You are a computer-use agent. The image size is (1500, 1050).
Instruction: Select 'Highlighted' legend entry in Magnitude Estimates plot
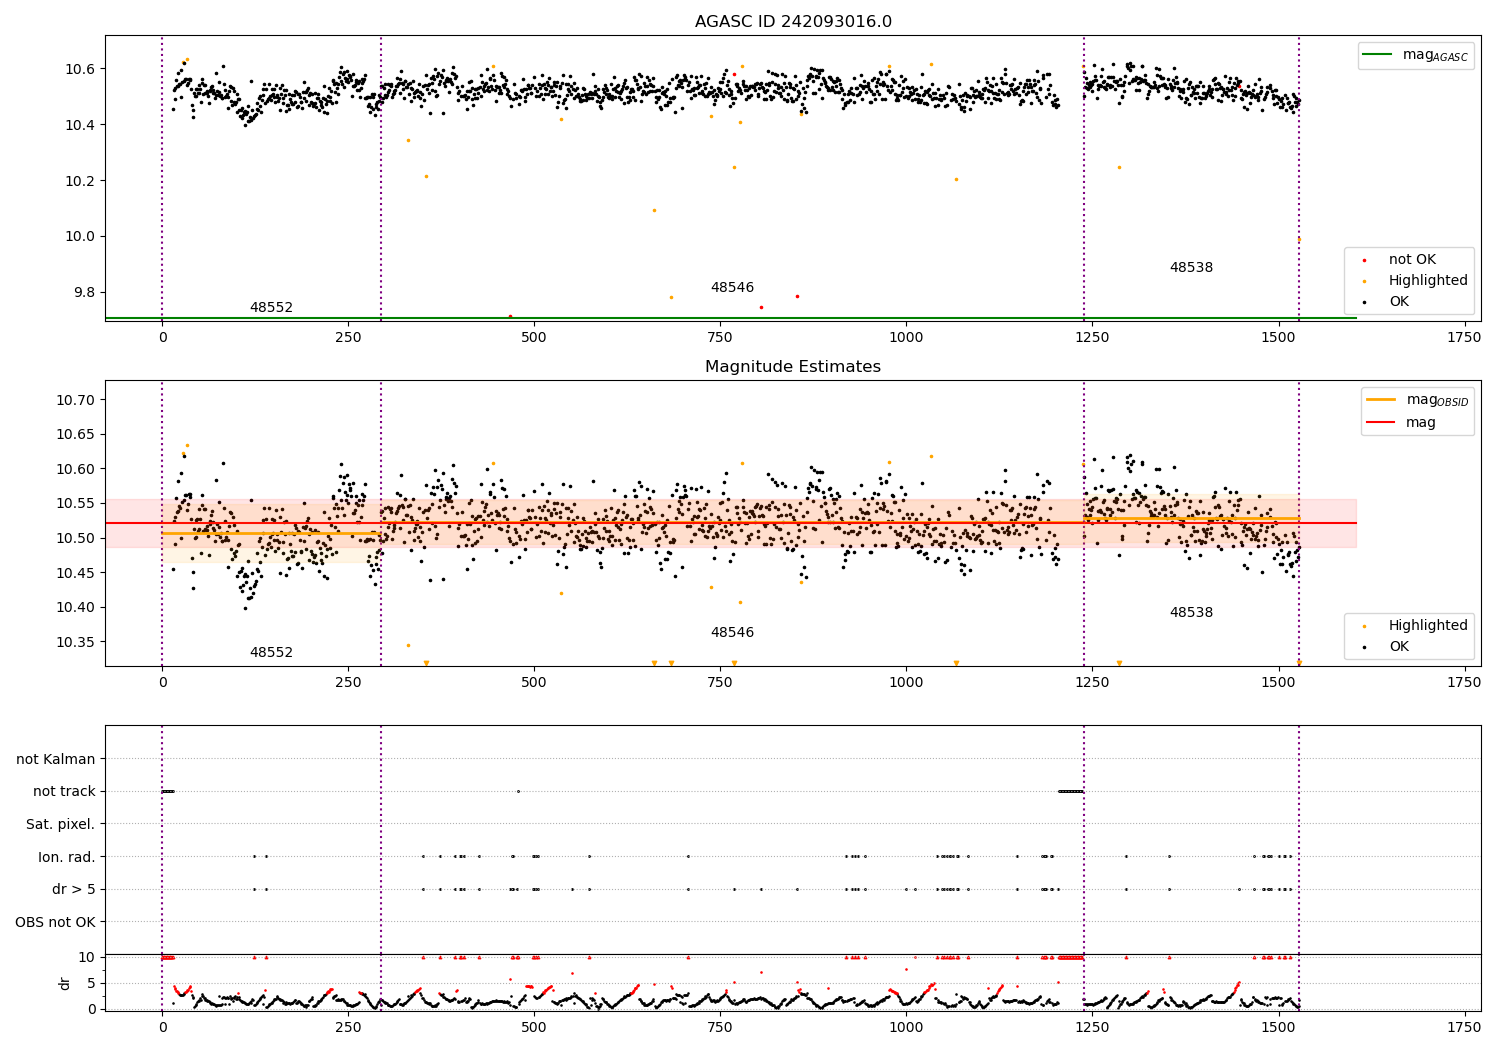pos(1428,626)
